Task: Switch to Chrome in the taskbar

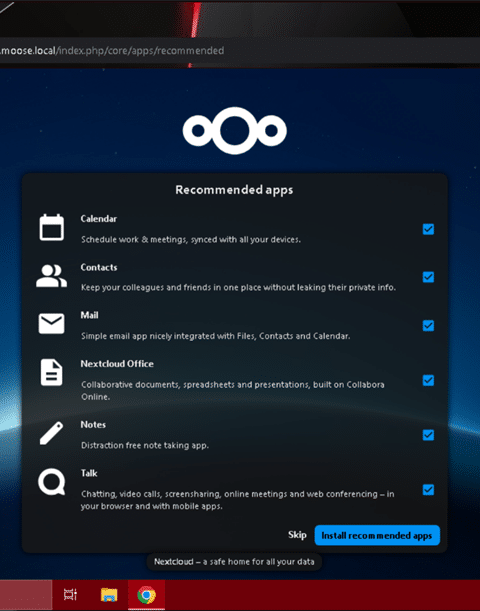Action: pos(146,595)
